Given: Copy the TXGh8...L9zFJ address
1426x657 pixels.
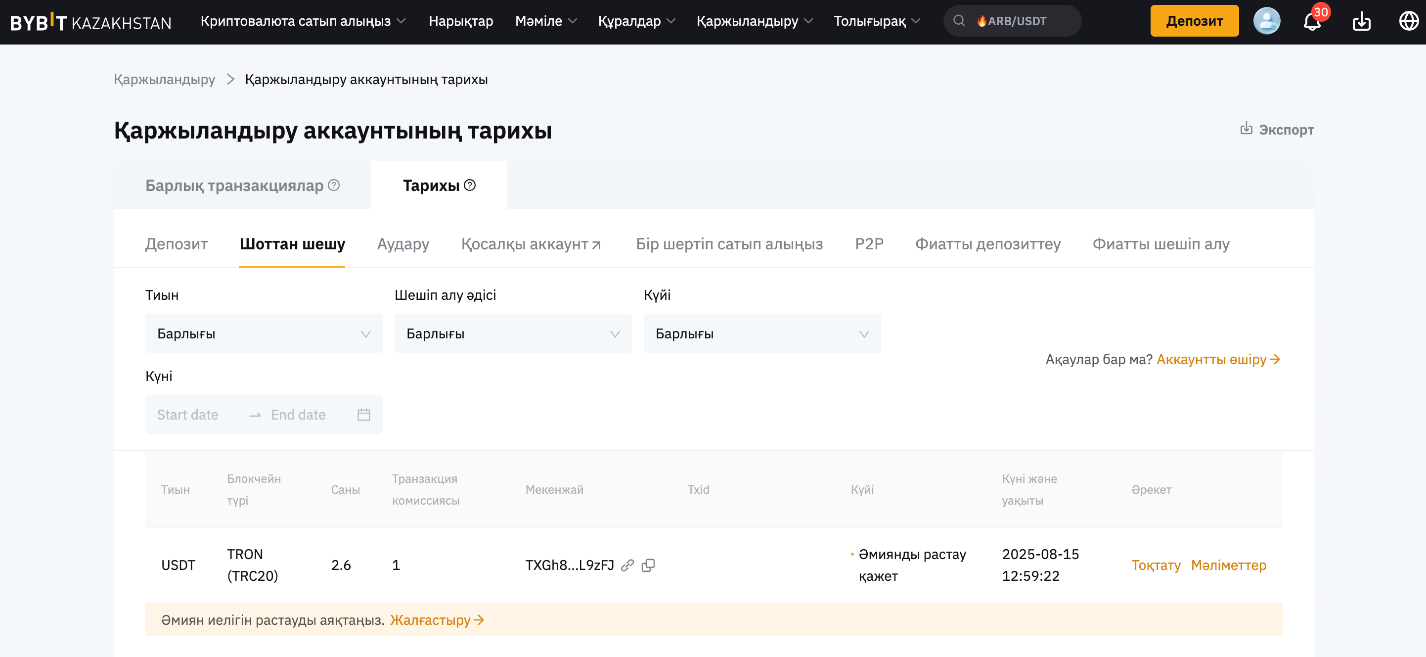Looking at the screenshot, I should [648, 565].
